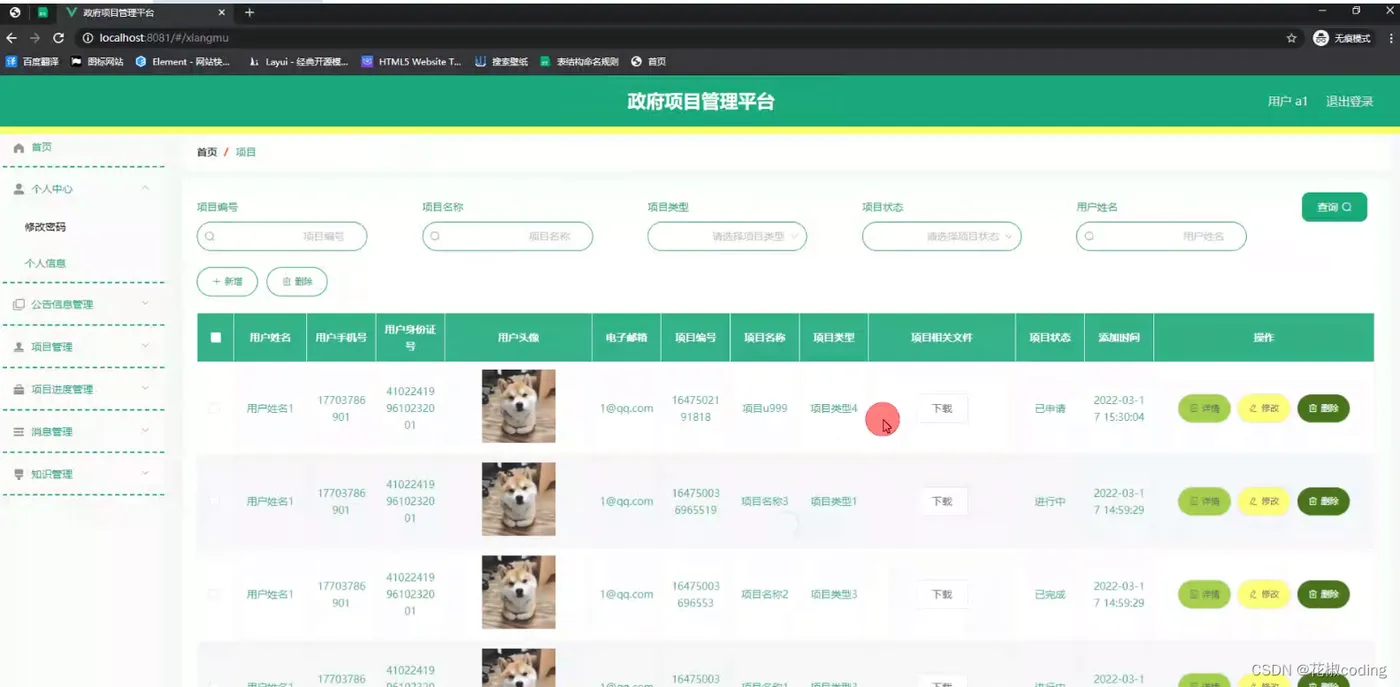Click the 用户姓名 input field
This screenshot has height=687, width=1400.
click(x=1161, y=236)
